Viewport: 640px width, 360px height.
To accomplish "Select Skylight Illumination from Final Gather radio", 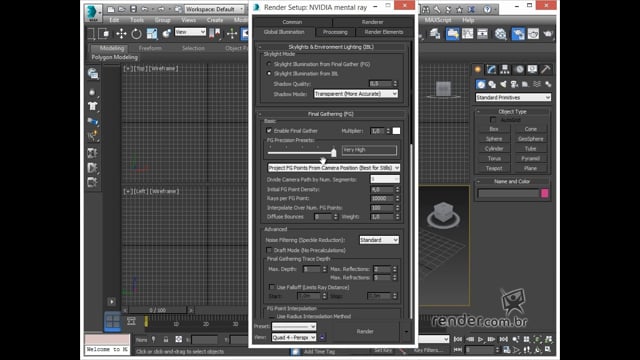I will tap(269, 64).
